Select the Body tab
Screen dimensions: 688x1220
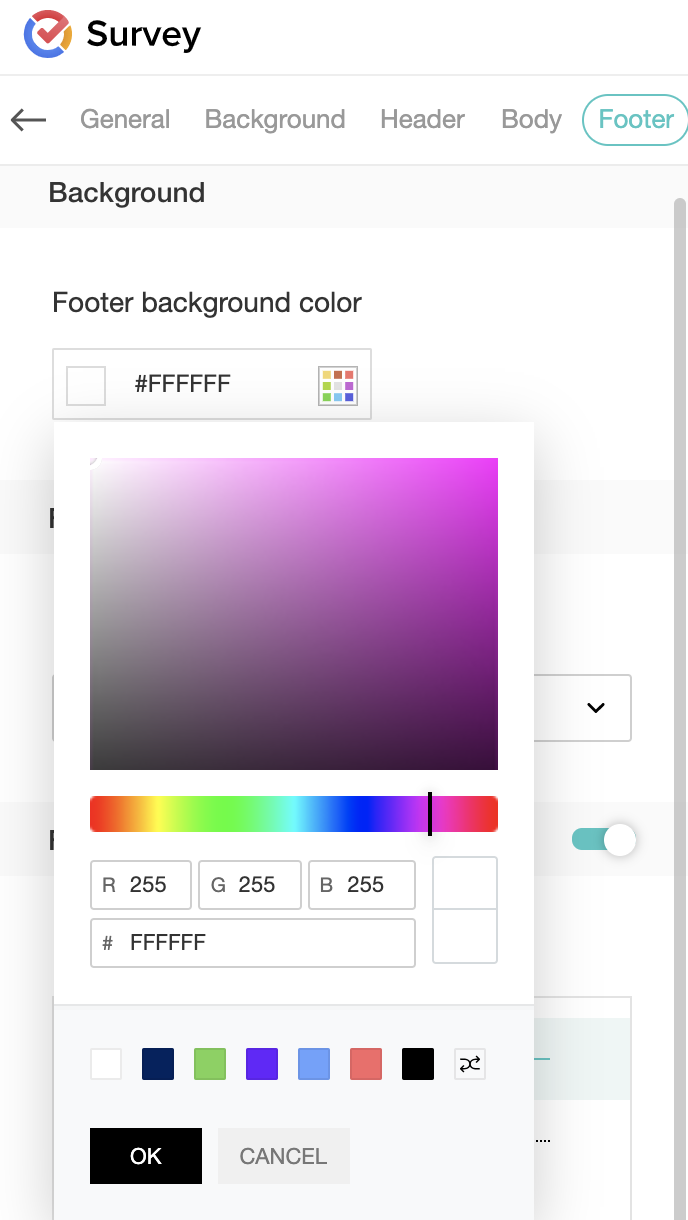tap(531, 120)
